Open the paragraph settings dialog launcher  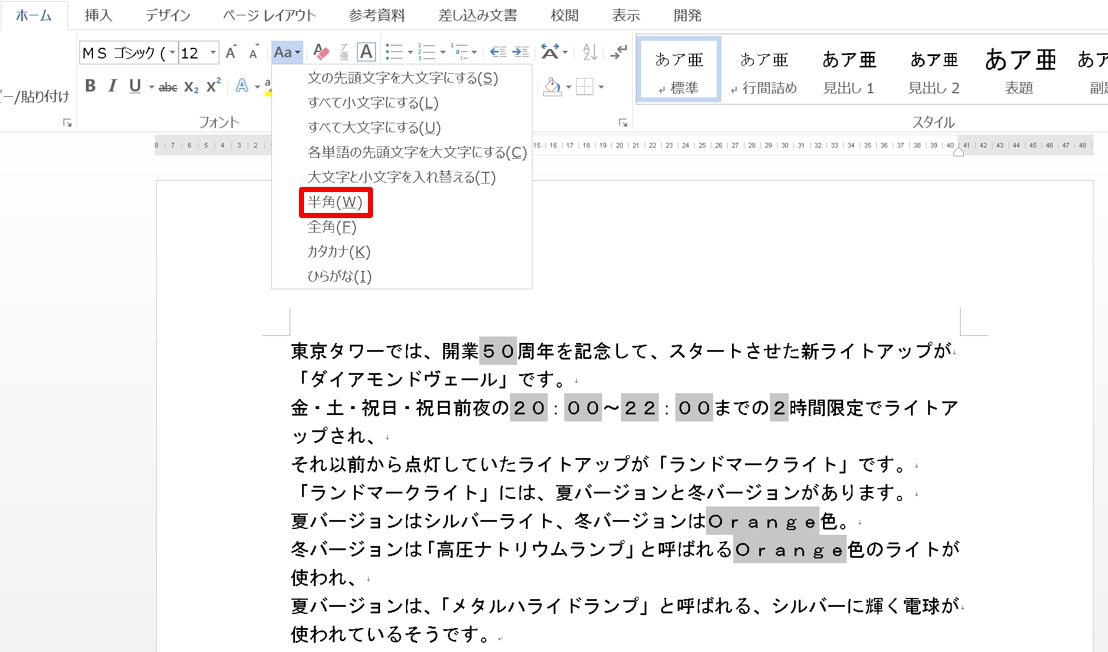tap(623, 123)
